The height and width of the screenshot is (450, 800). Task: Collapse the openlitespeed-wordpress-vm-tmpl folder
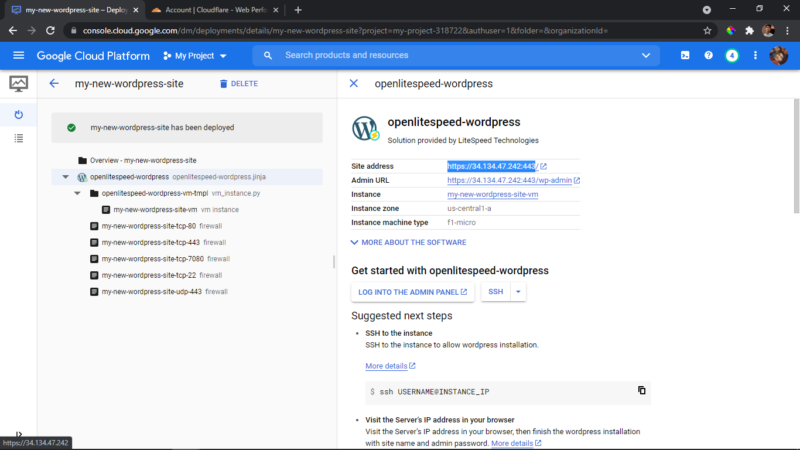[x=77, y=193]
